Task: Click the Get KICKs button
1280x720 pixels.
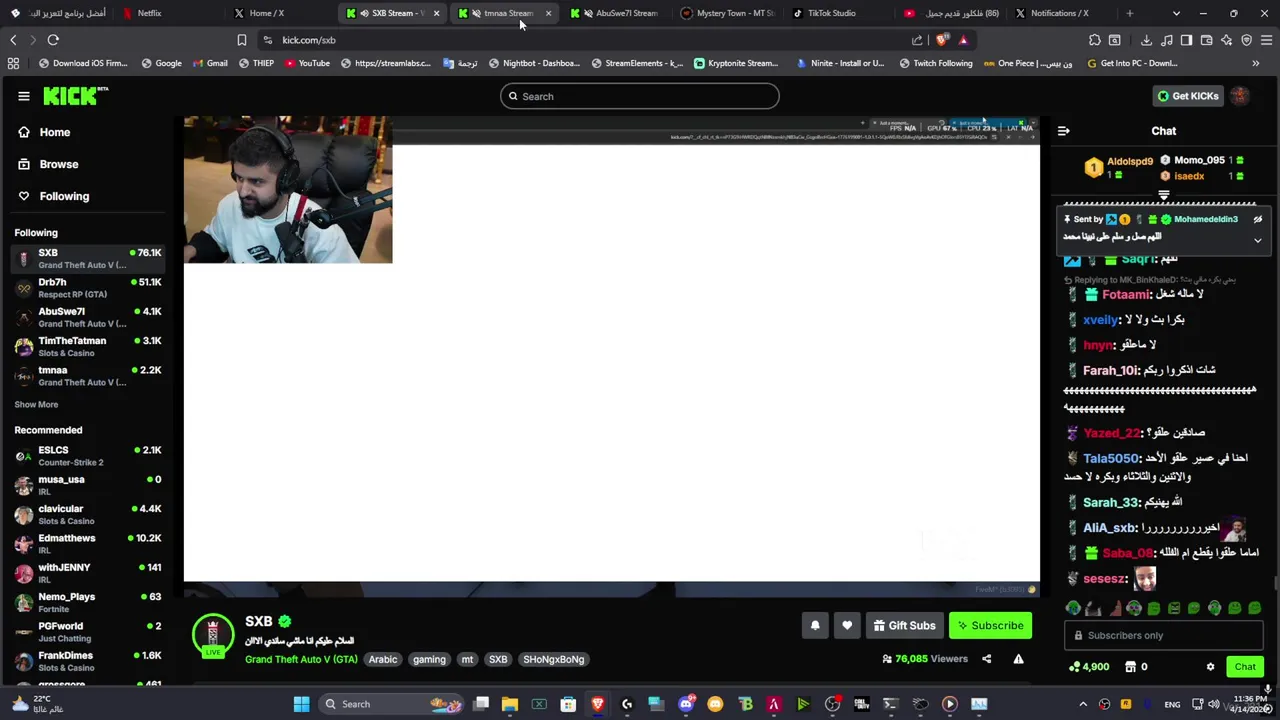Action: tap(1188, 96)
